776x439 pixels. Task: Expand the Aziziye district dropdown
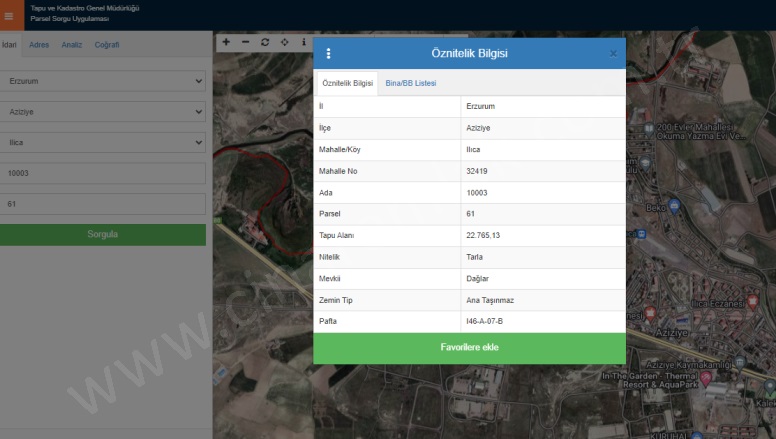click(103, 112)
